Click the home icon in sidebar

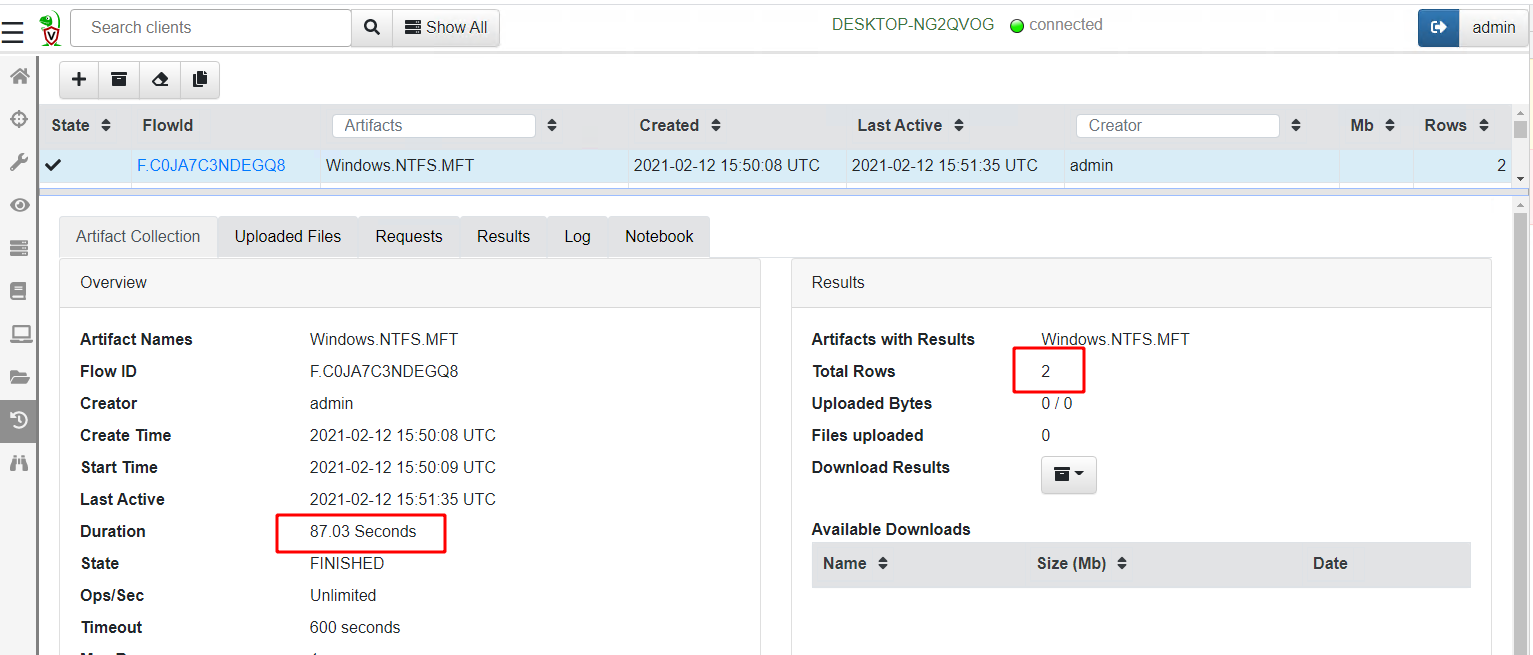(x=19, y=76)
